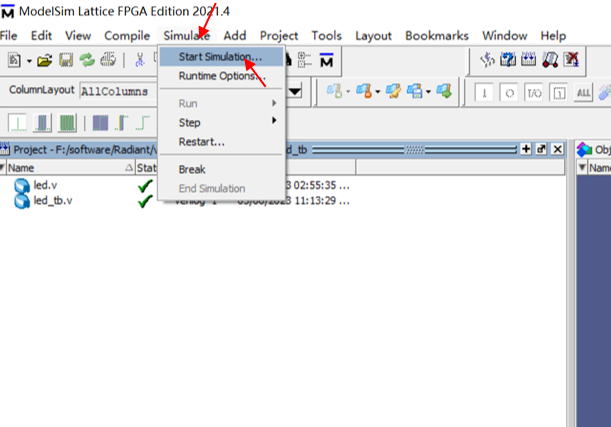This screenshot has width=611, height=427.
Task: Open the column filter triangle left of Name
Action: tap(2, 168)
